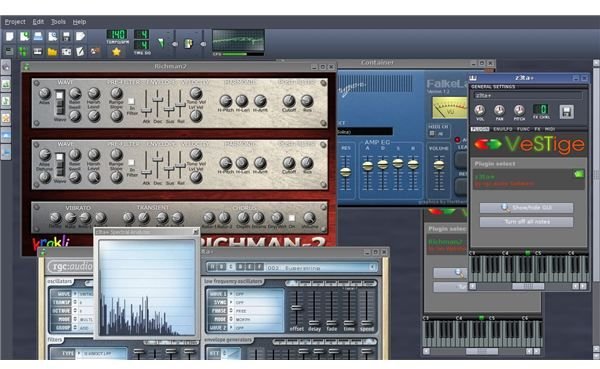
Task: Toggle In Filter checkbox in second Richman2 module
Action: 131,163
